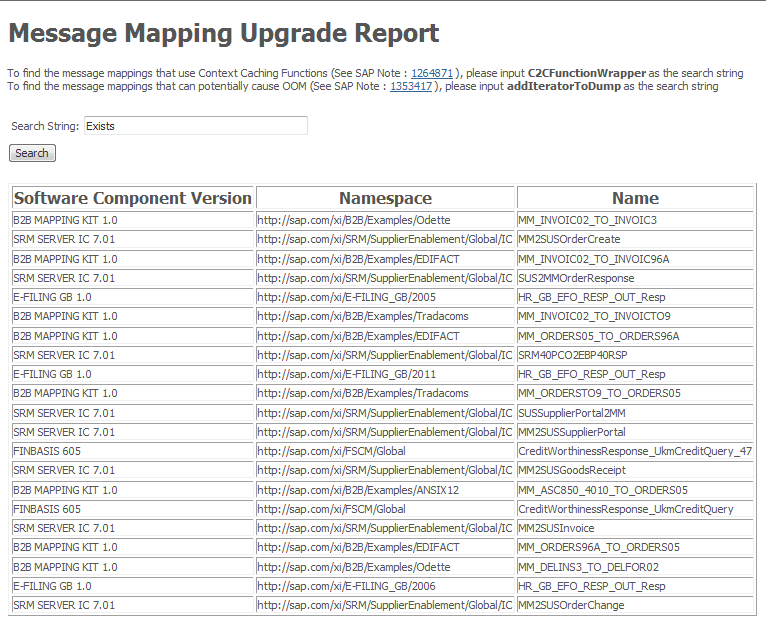This screenshot has height=627, width=766.
Task: Click the B2B/Examples/ANSIX12 namespace cell
Action: tap(385, 490)
